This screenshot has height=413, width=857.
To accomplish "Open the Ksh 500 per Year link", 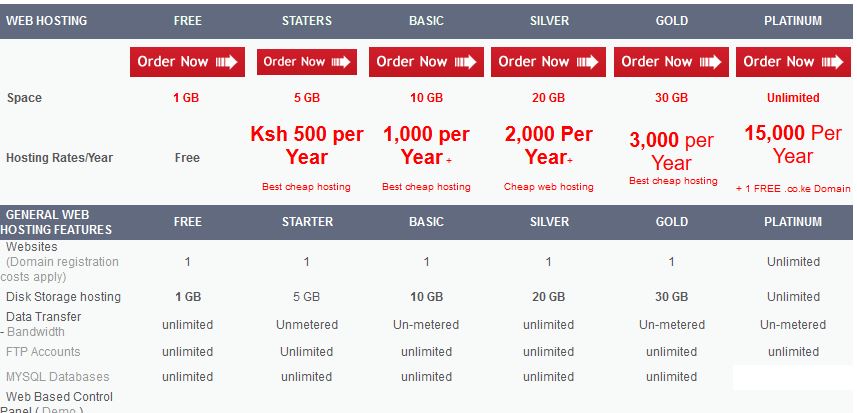I will coord(307,146).
